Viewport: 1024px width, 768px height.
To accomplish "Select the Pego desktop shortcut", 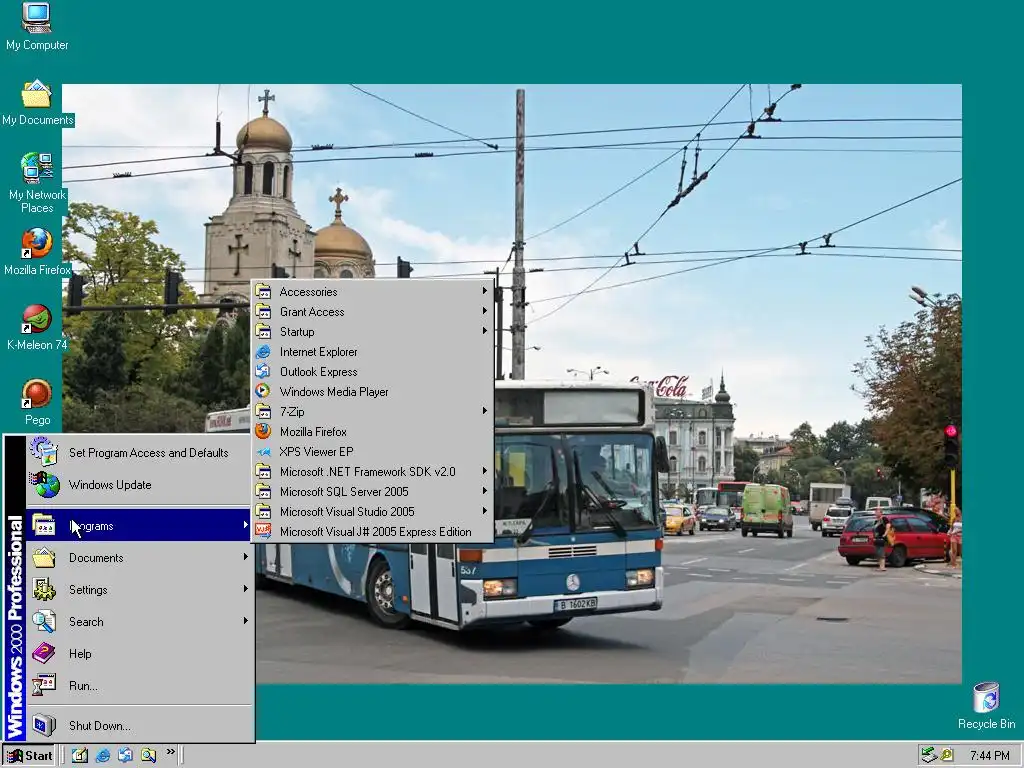I will [x=37, y=402].
